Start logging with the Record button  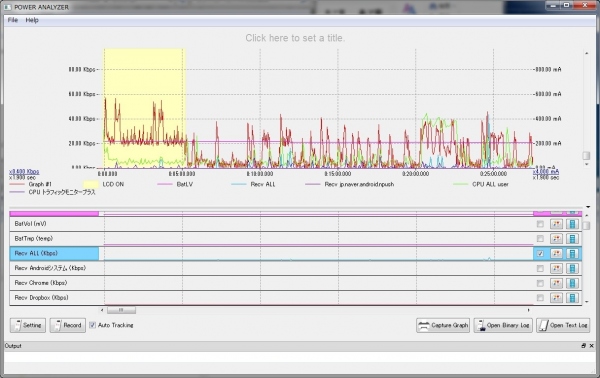[67, 325]
